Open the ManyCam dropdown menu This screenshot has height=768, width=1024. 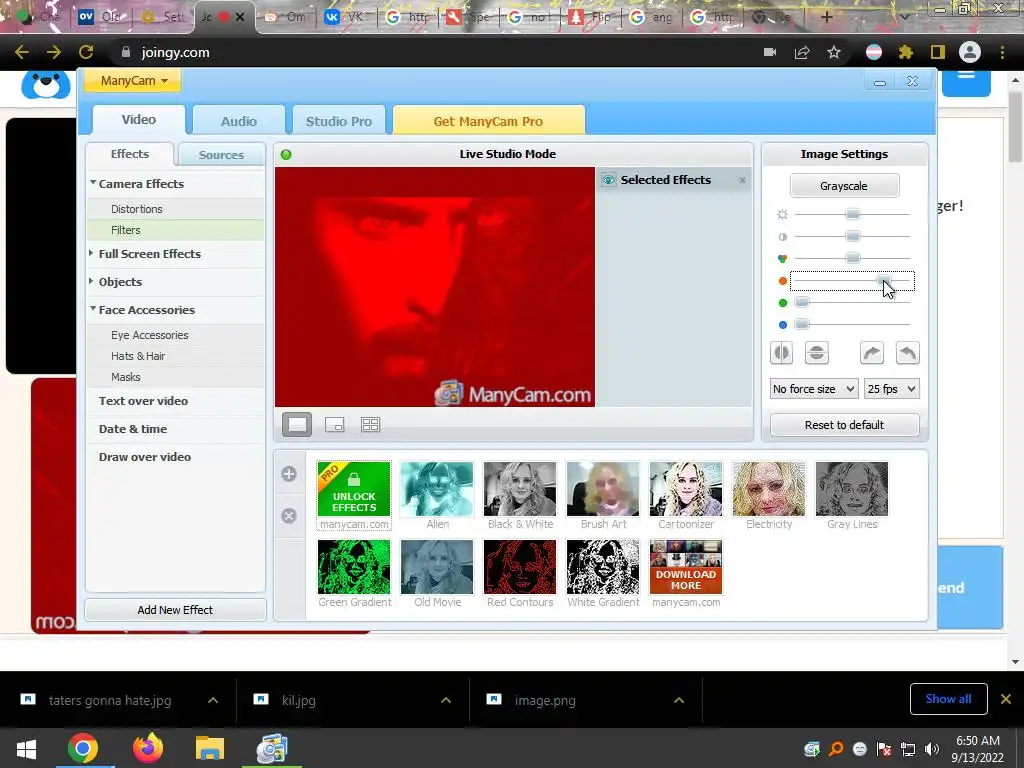(133, 81)
